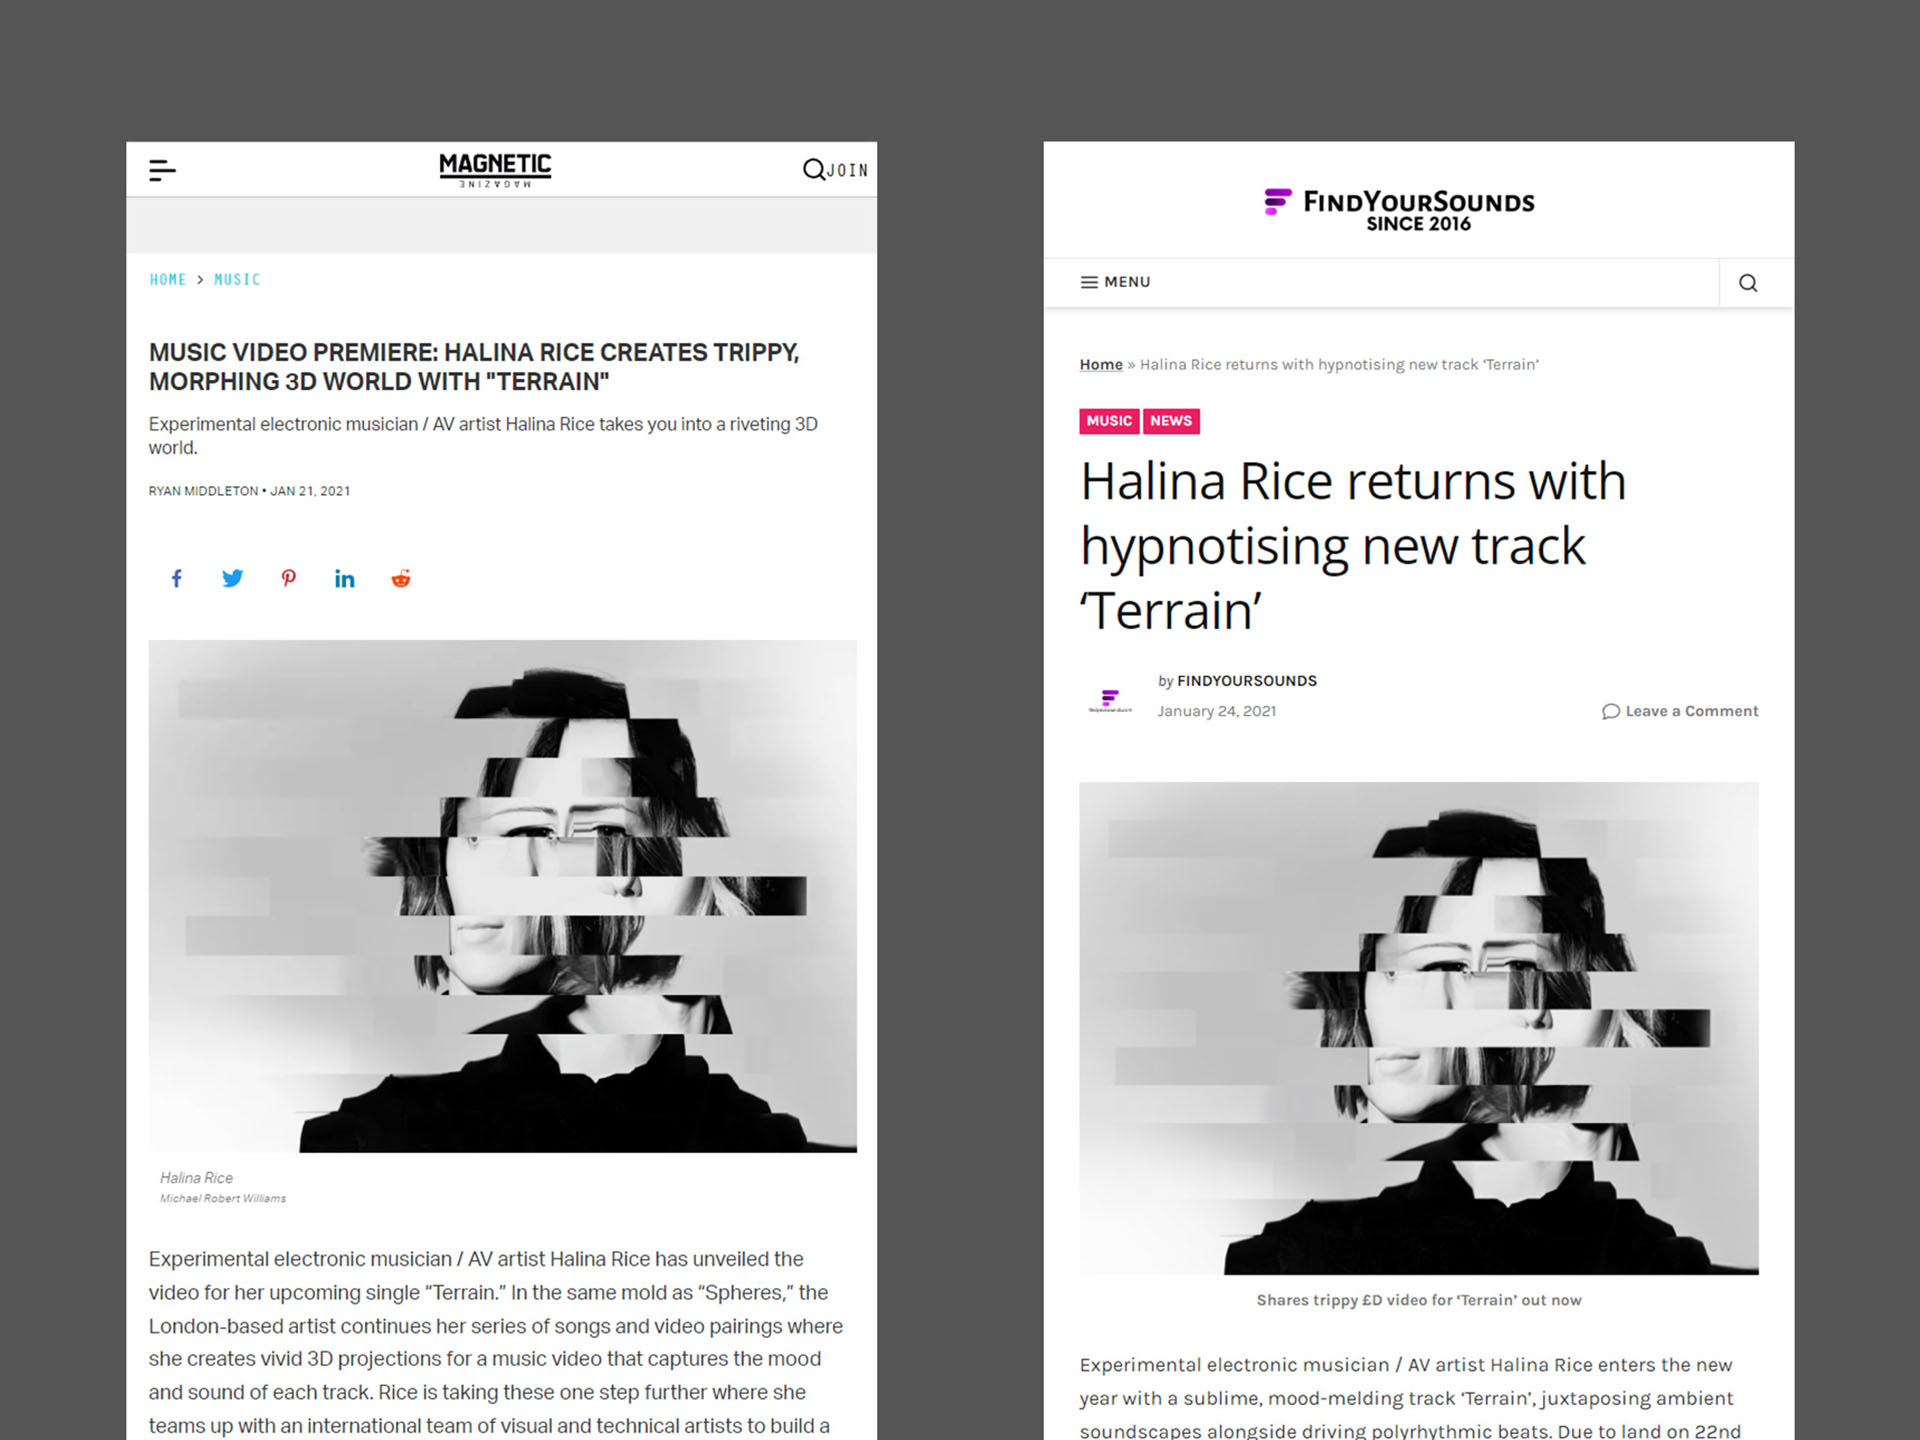Viewport: 1920px width, 1440px height.
Task: Open Magnetic hamburger menu icon
Action: (162, 170)
